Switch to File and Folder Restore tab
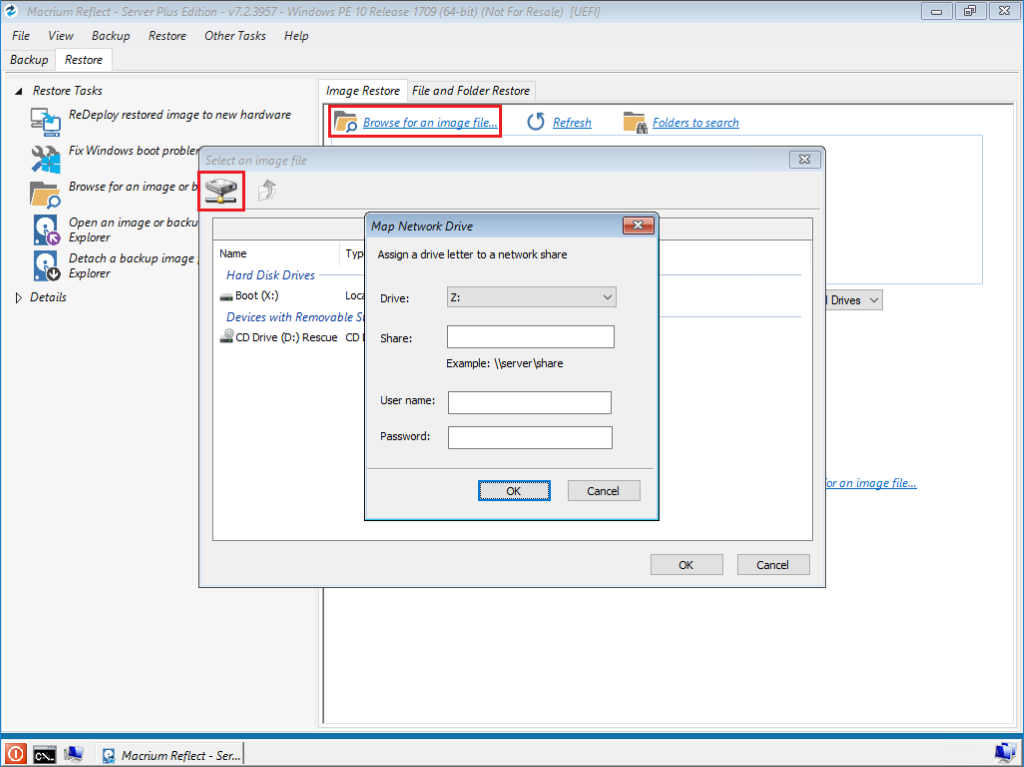 pyautogui.click(x=471, y=91)
